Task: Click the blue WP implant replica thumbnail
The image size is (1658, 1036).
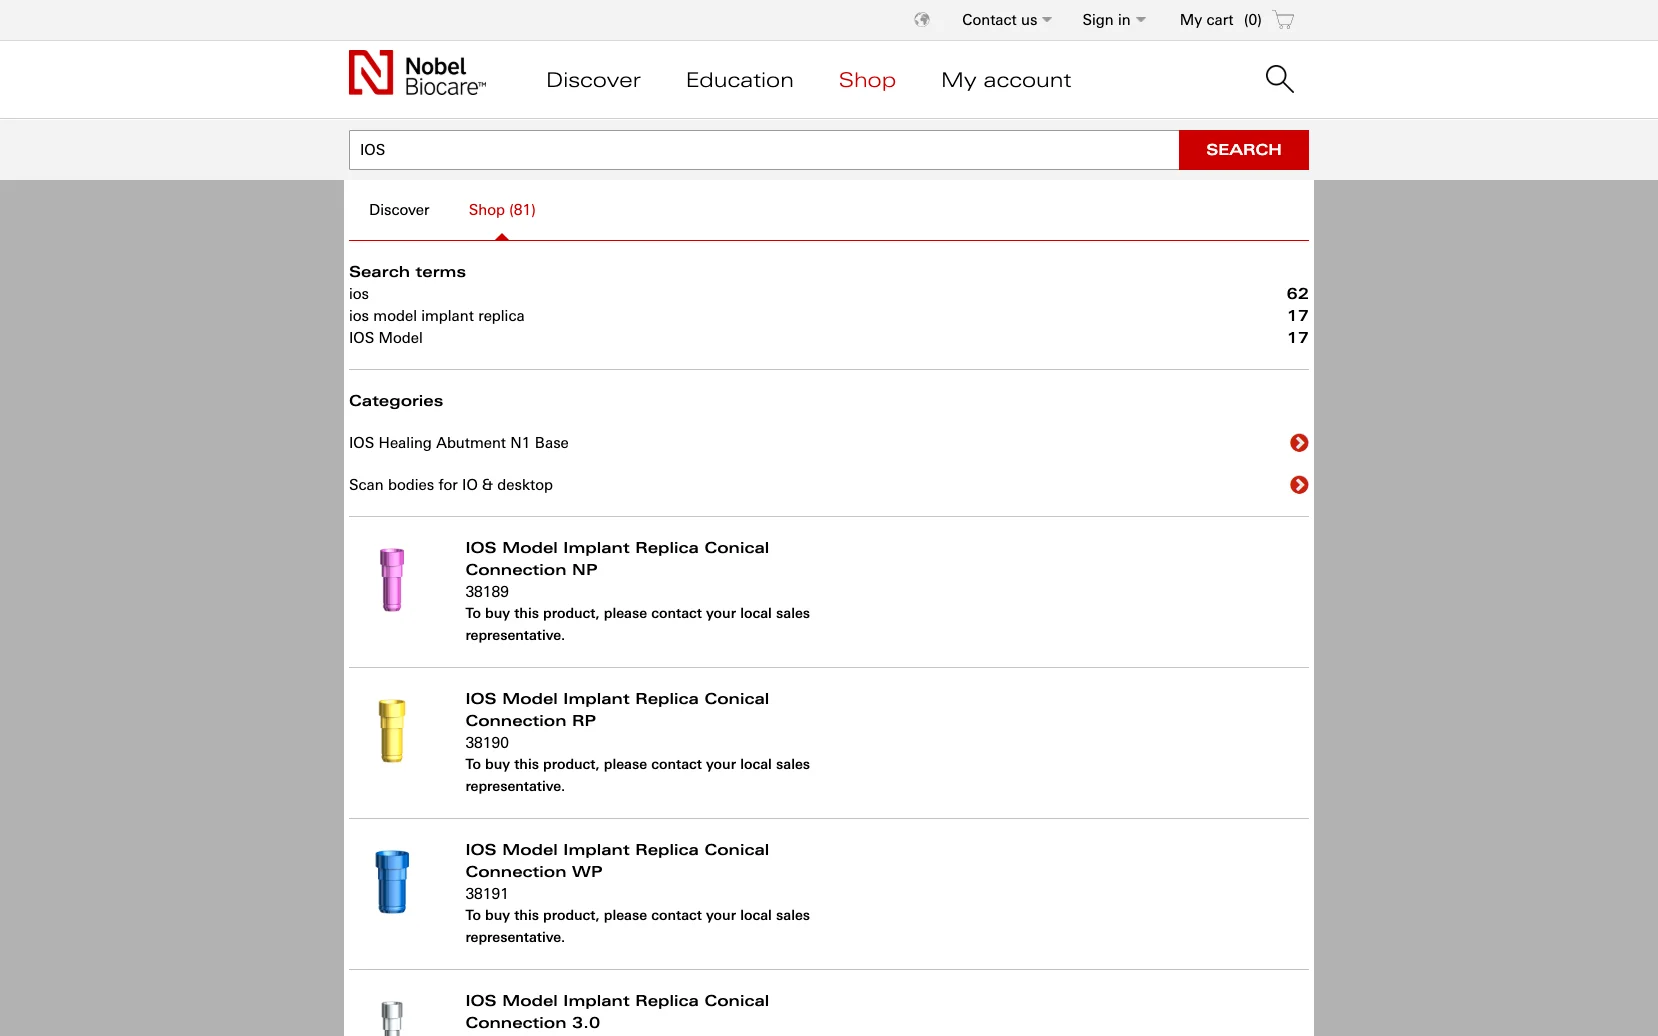Action: click(x=392, y=882)
